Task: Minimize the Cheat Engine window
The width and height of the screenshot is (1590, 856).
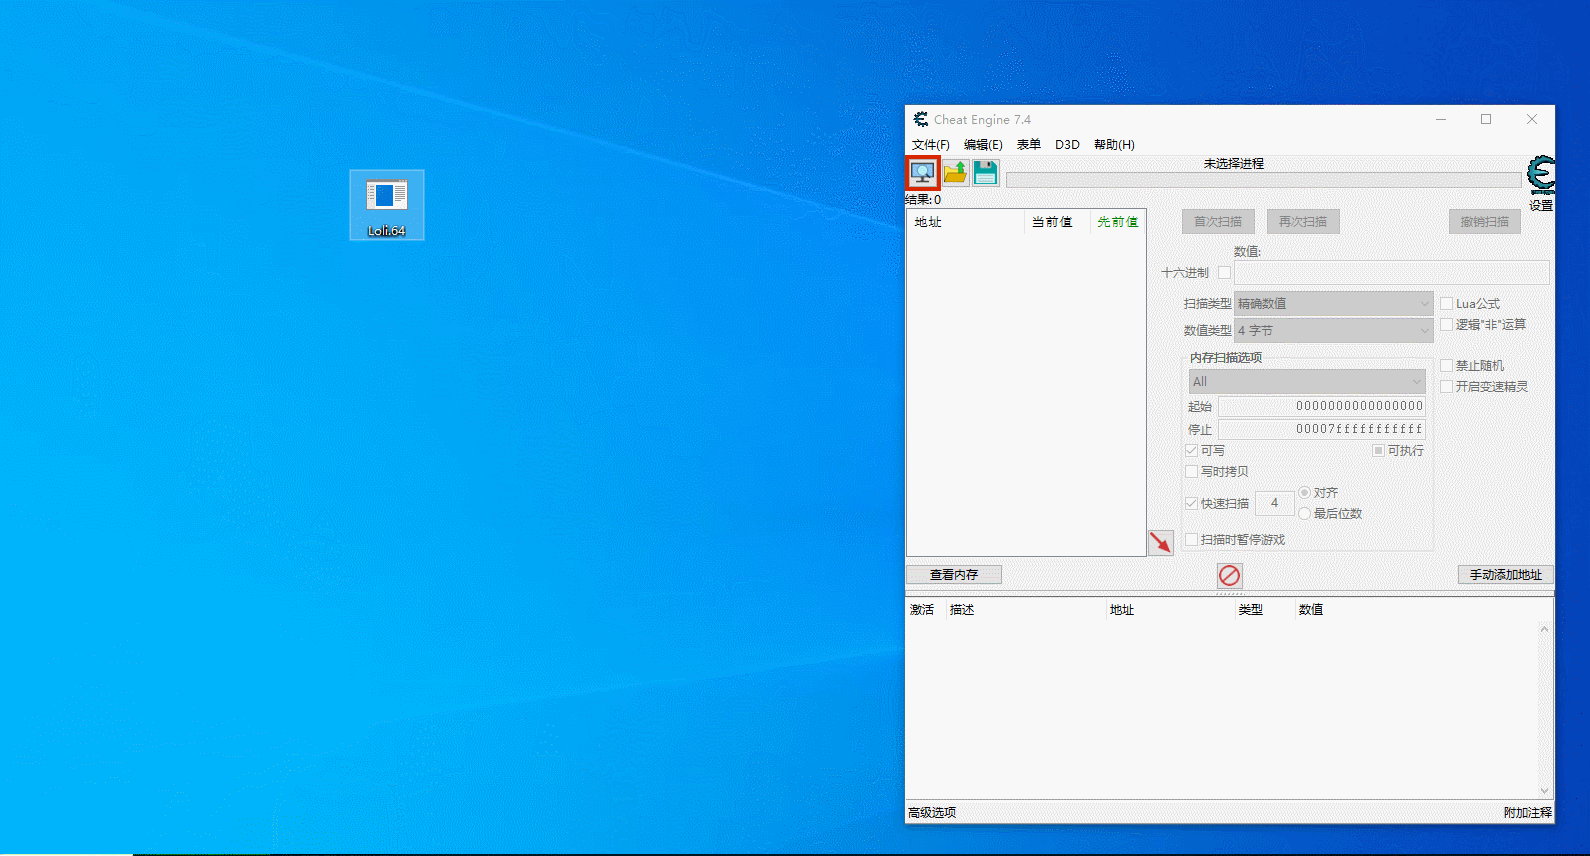Action: [1441, 119]
